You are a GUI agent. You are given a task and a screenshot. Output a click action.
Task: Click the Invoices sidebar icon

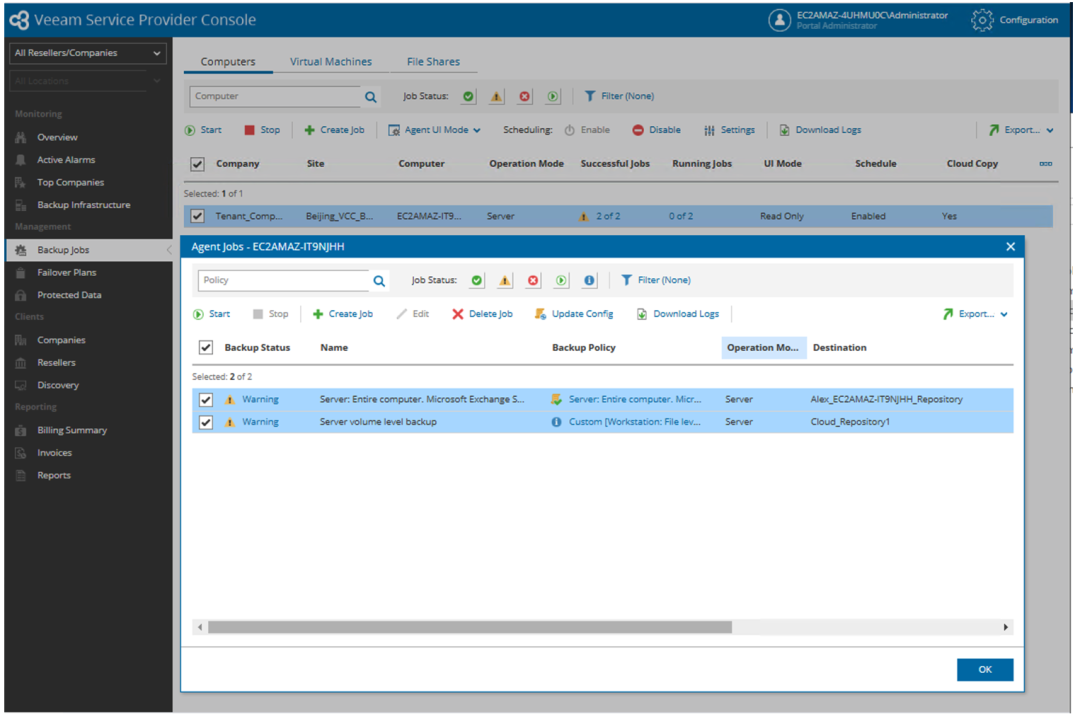click(x=21, y=453)
